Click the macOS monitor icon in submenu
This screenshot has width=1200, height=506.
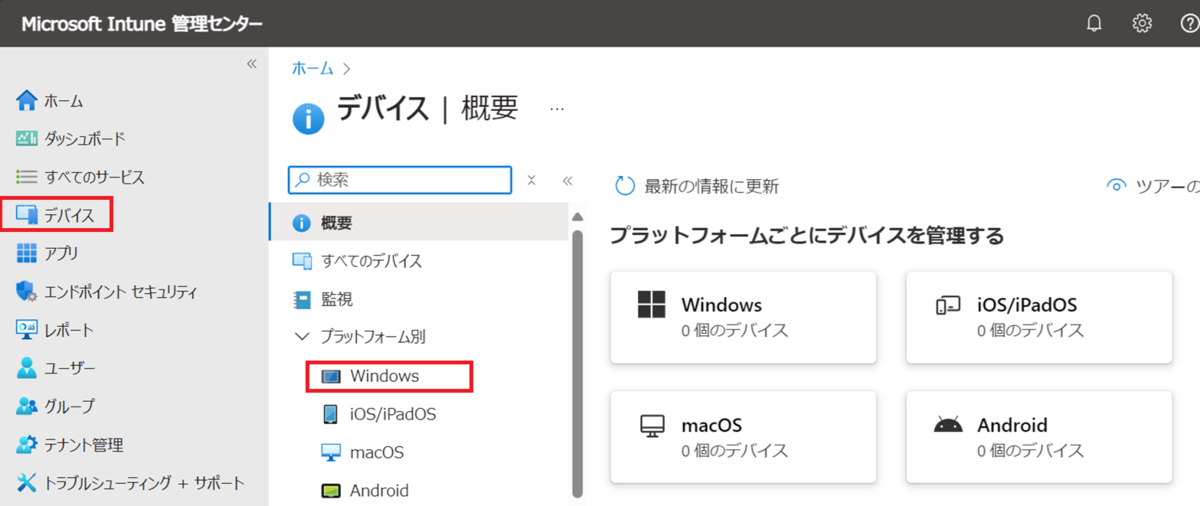[331, 452]
